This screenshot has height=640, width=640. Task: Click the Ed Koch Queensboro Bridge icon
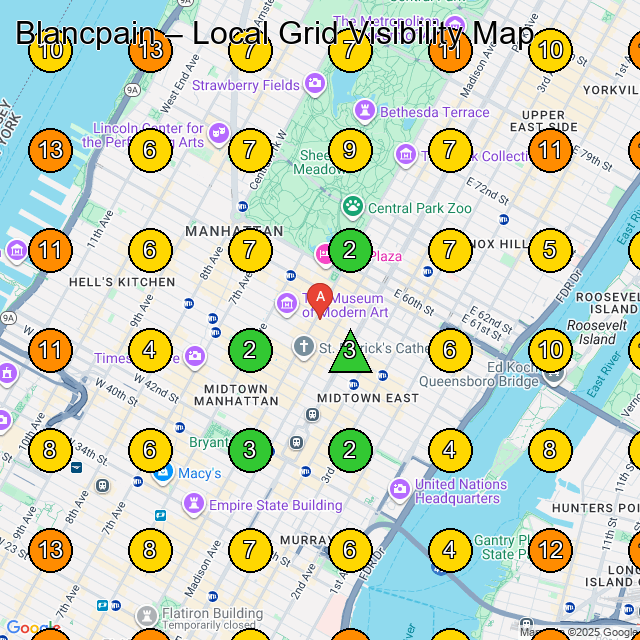pyautogui.click(x=554, y=374)
